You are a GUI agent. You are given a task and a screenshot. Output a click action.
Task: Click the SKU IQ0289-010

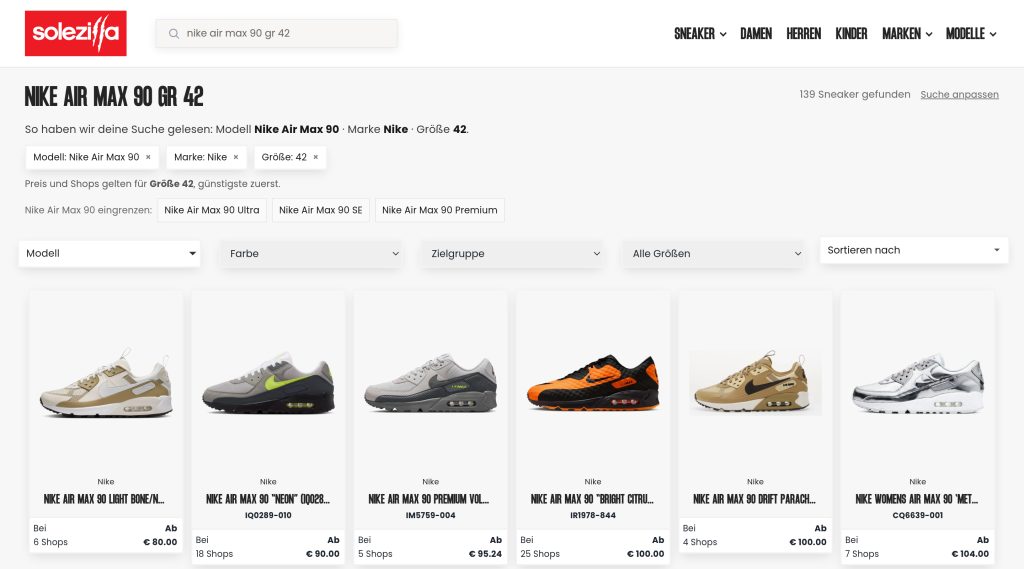click(x=268, y=515)
